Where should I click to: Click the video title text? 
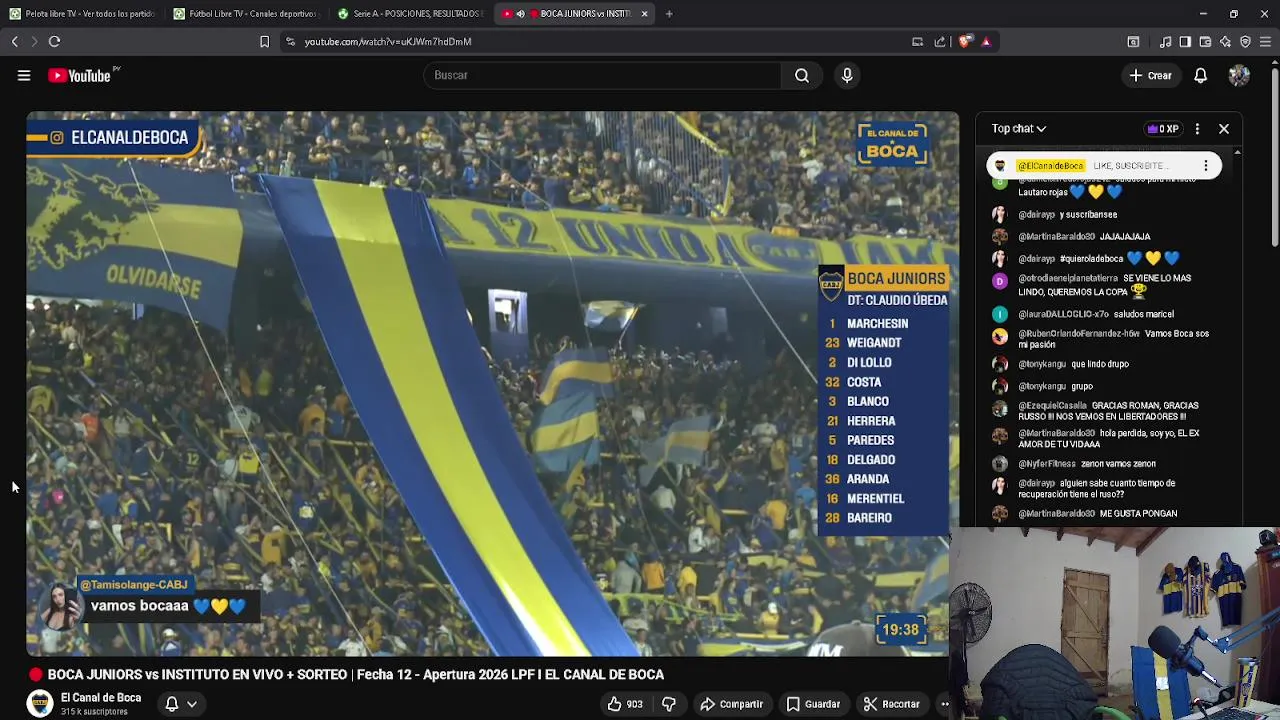click(355, 675)
